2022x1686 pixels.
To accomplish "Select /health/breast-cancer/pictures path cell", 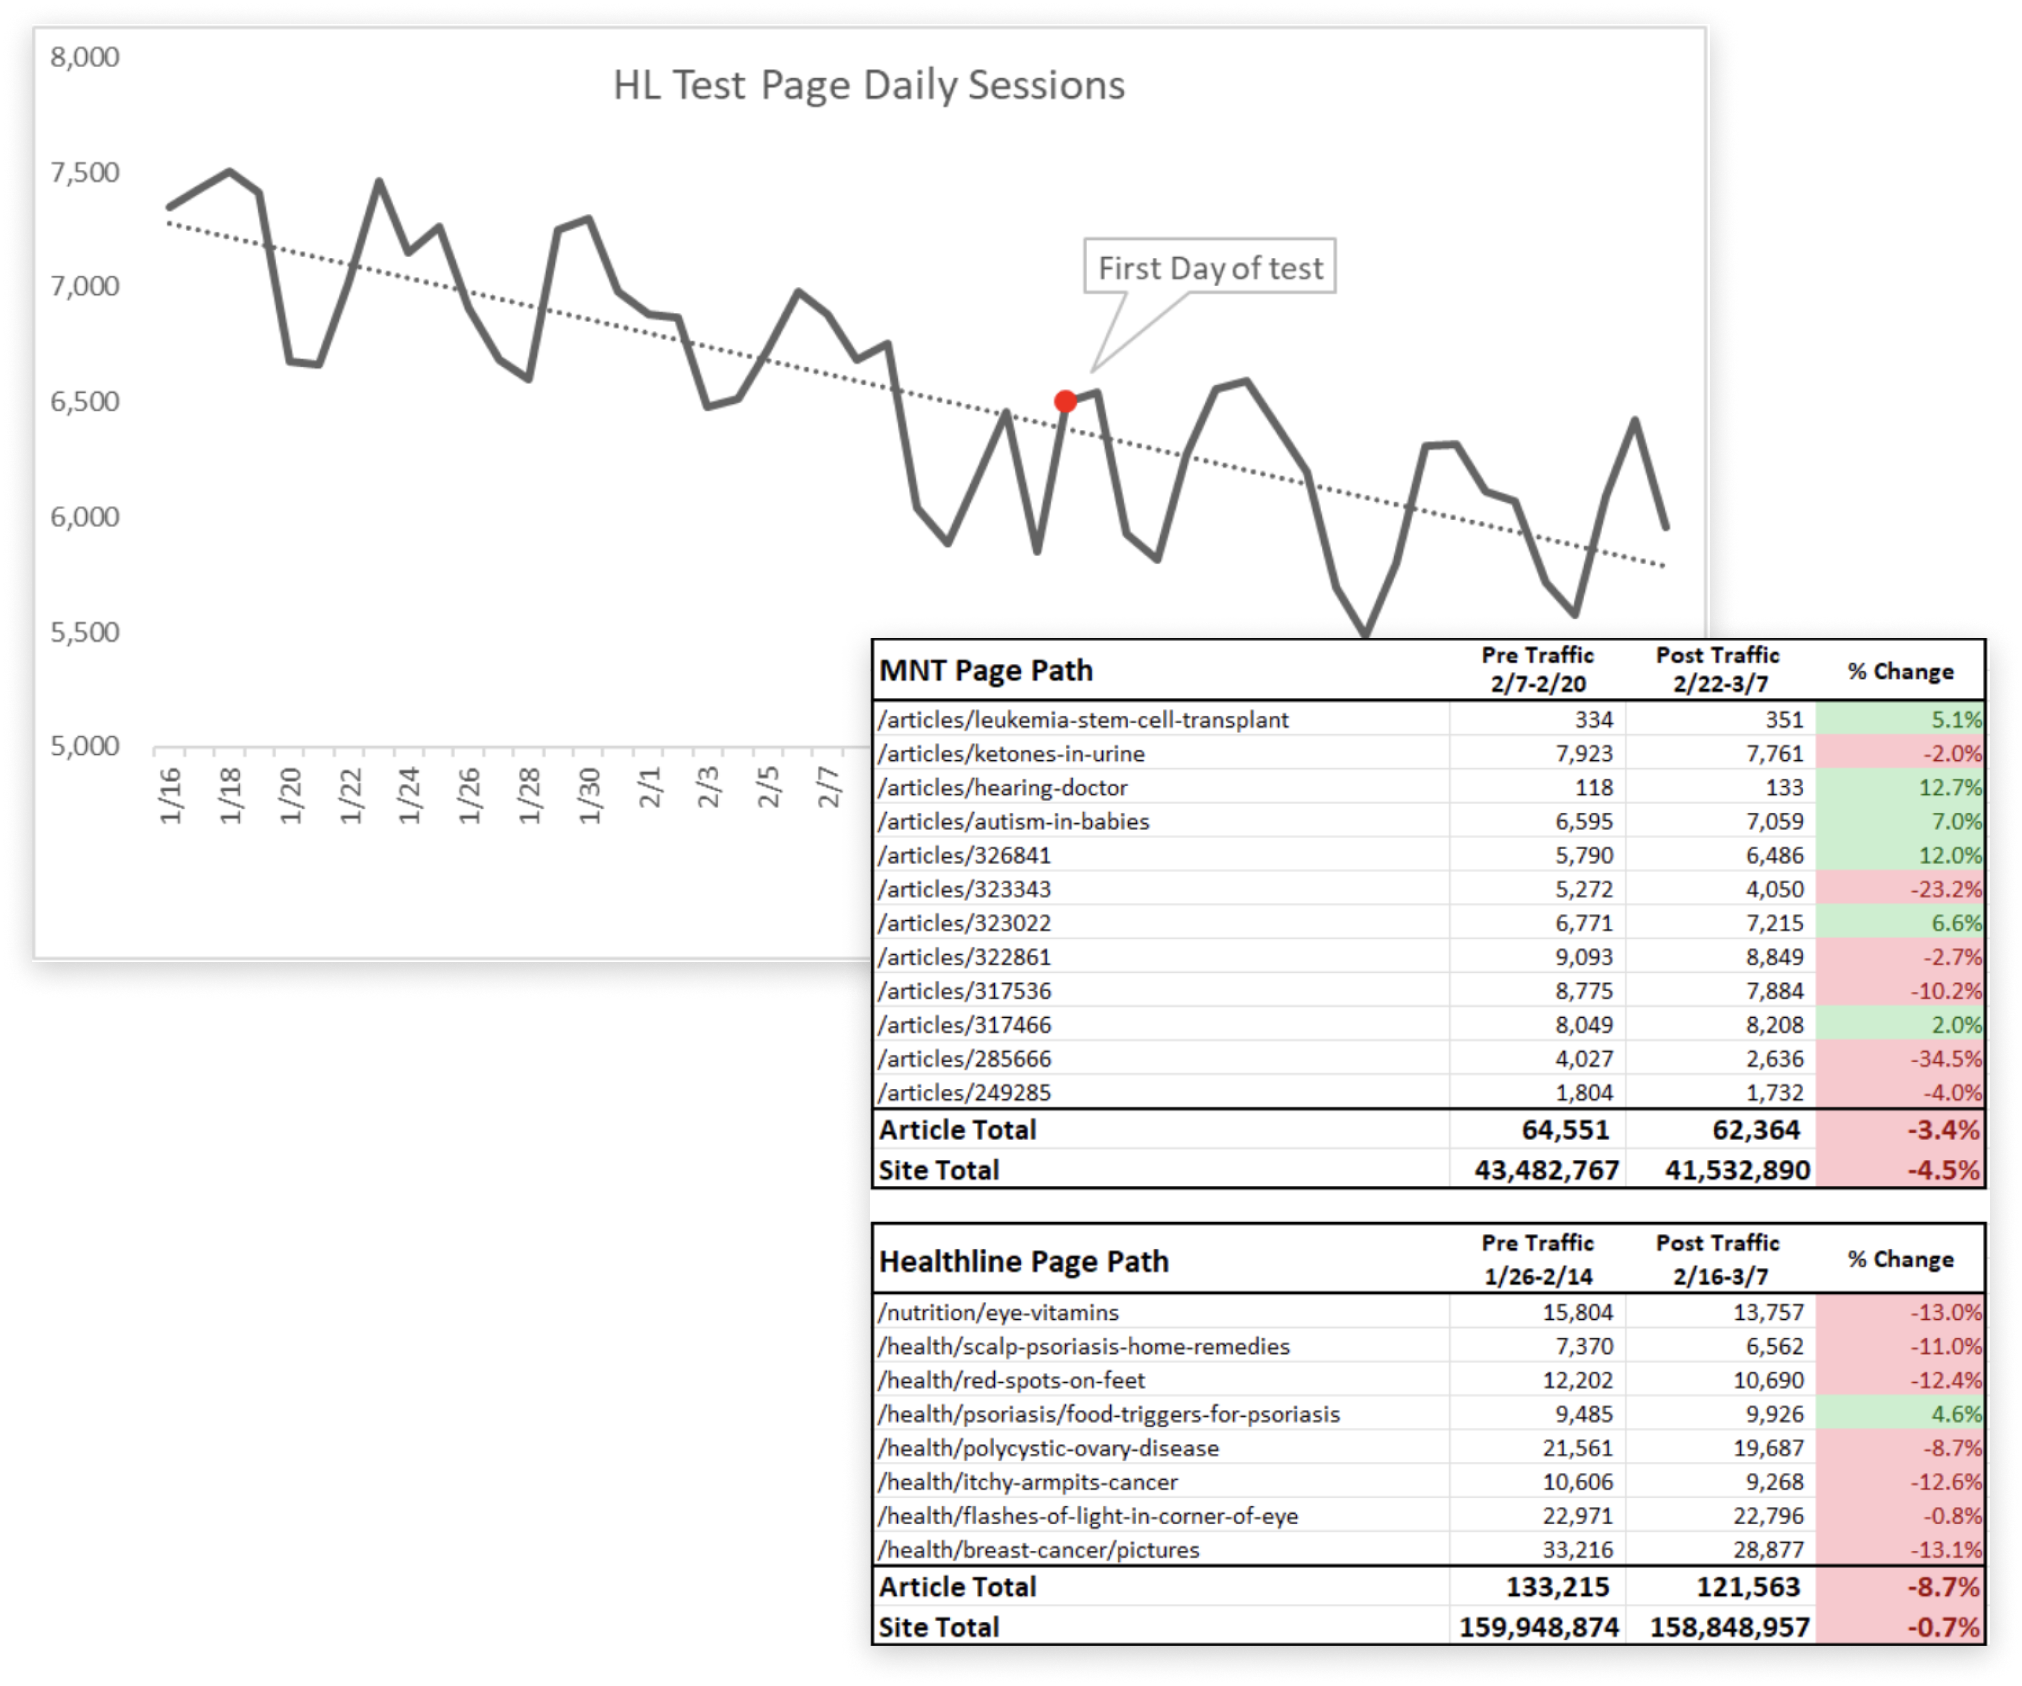I will tap(1038, 1549).
